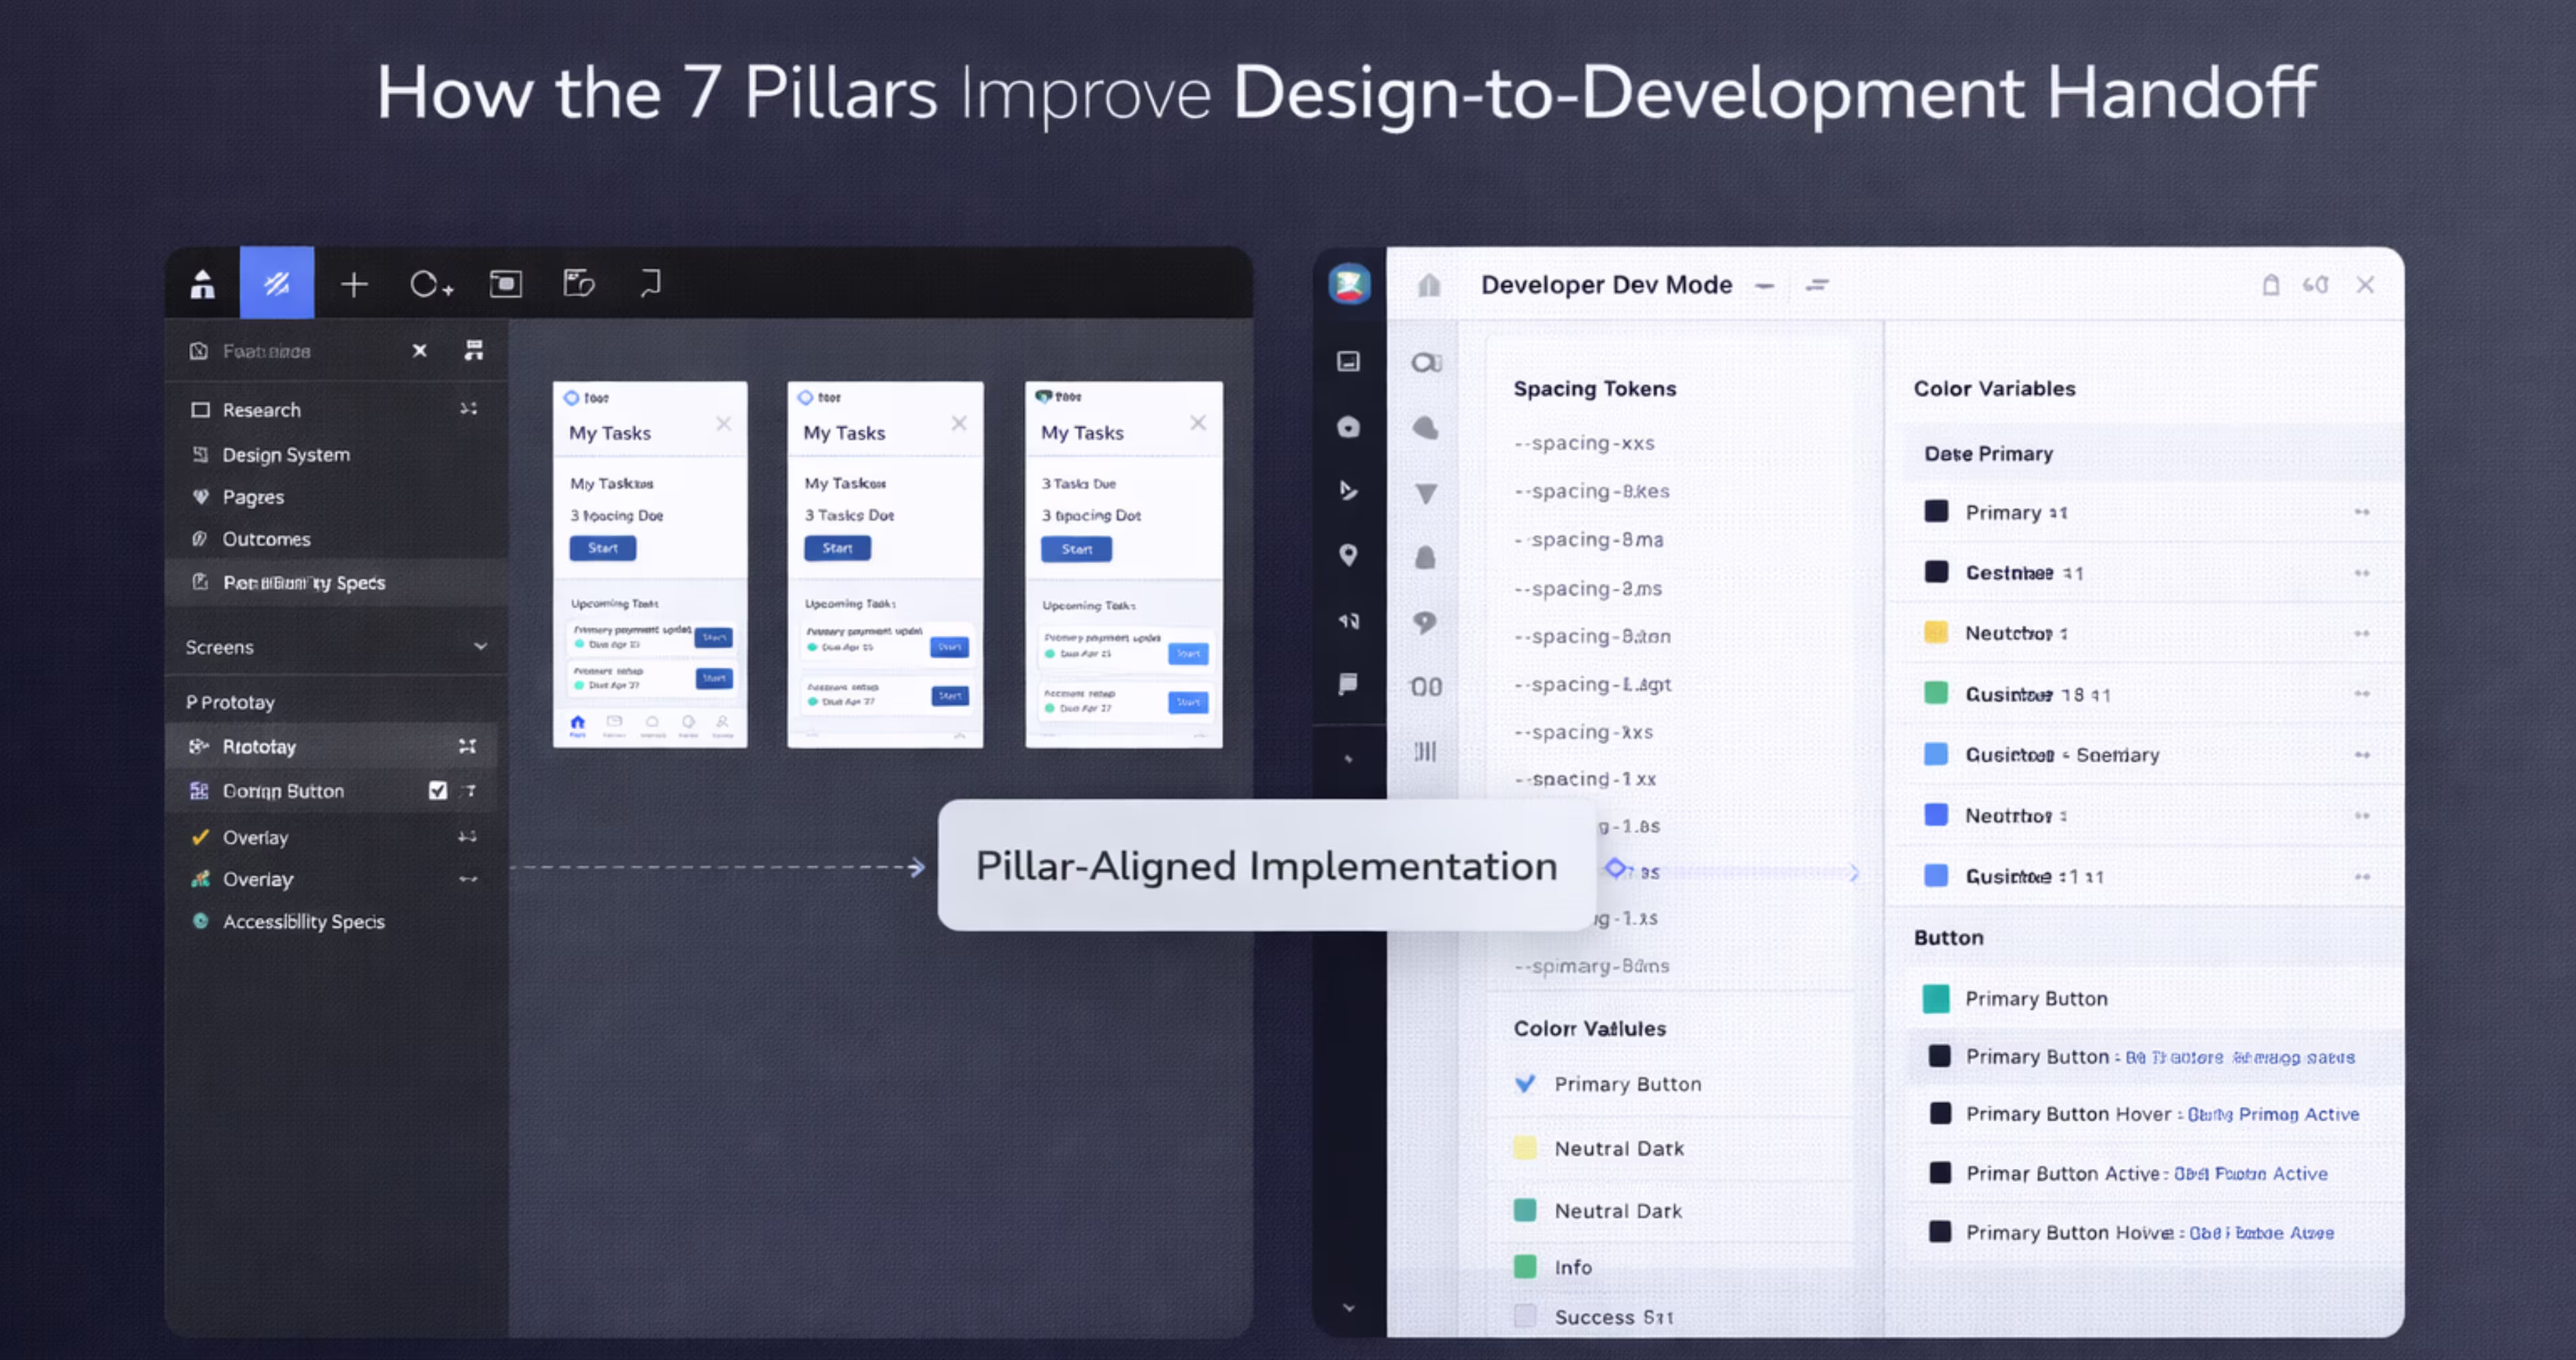The height and width of the screenshot is (1360, 2576).
Task: Uncheck the Domm Button layer checkbox
Action: tap(438, 791)
